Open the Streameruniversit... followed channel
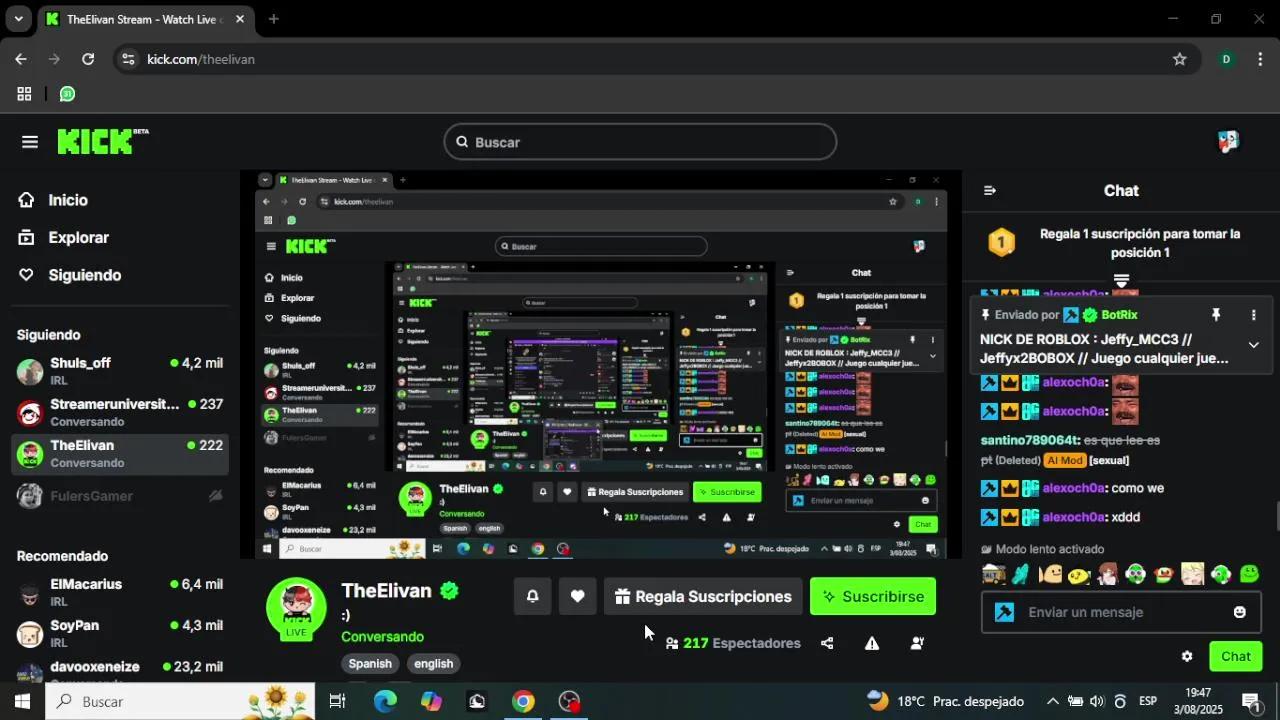 tap(120, 412)
